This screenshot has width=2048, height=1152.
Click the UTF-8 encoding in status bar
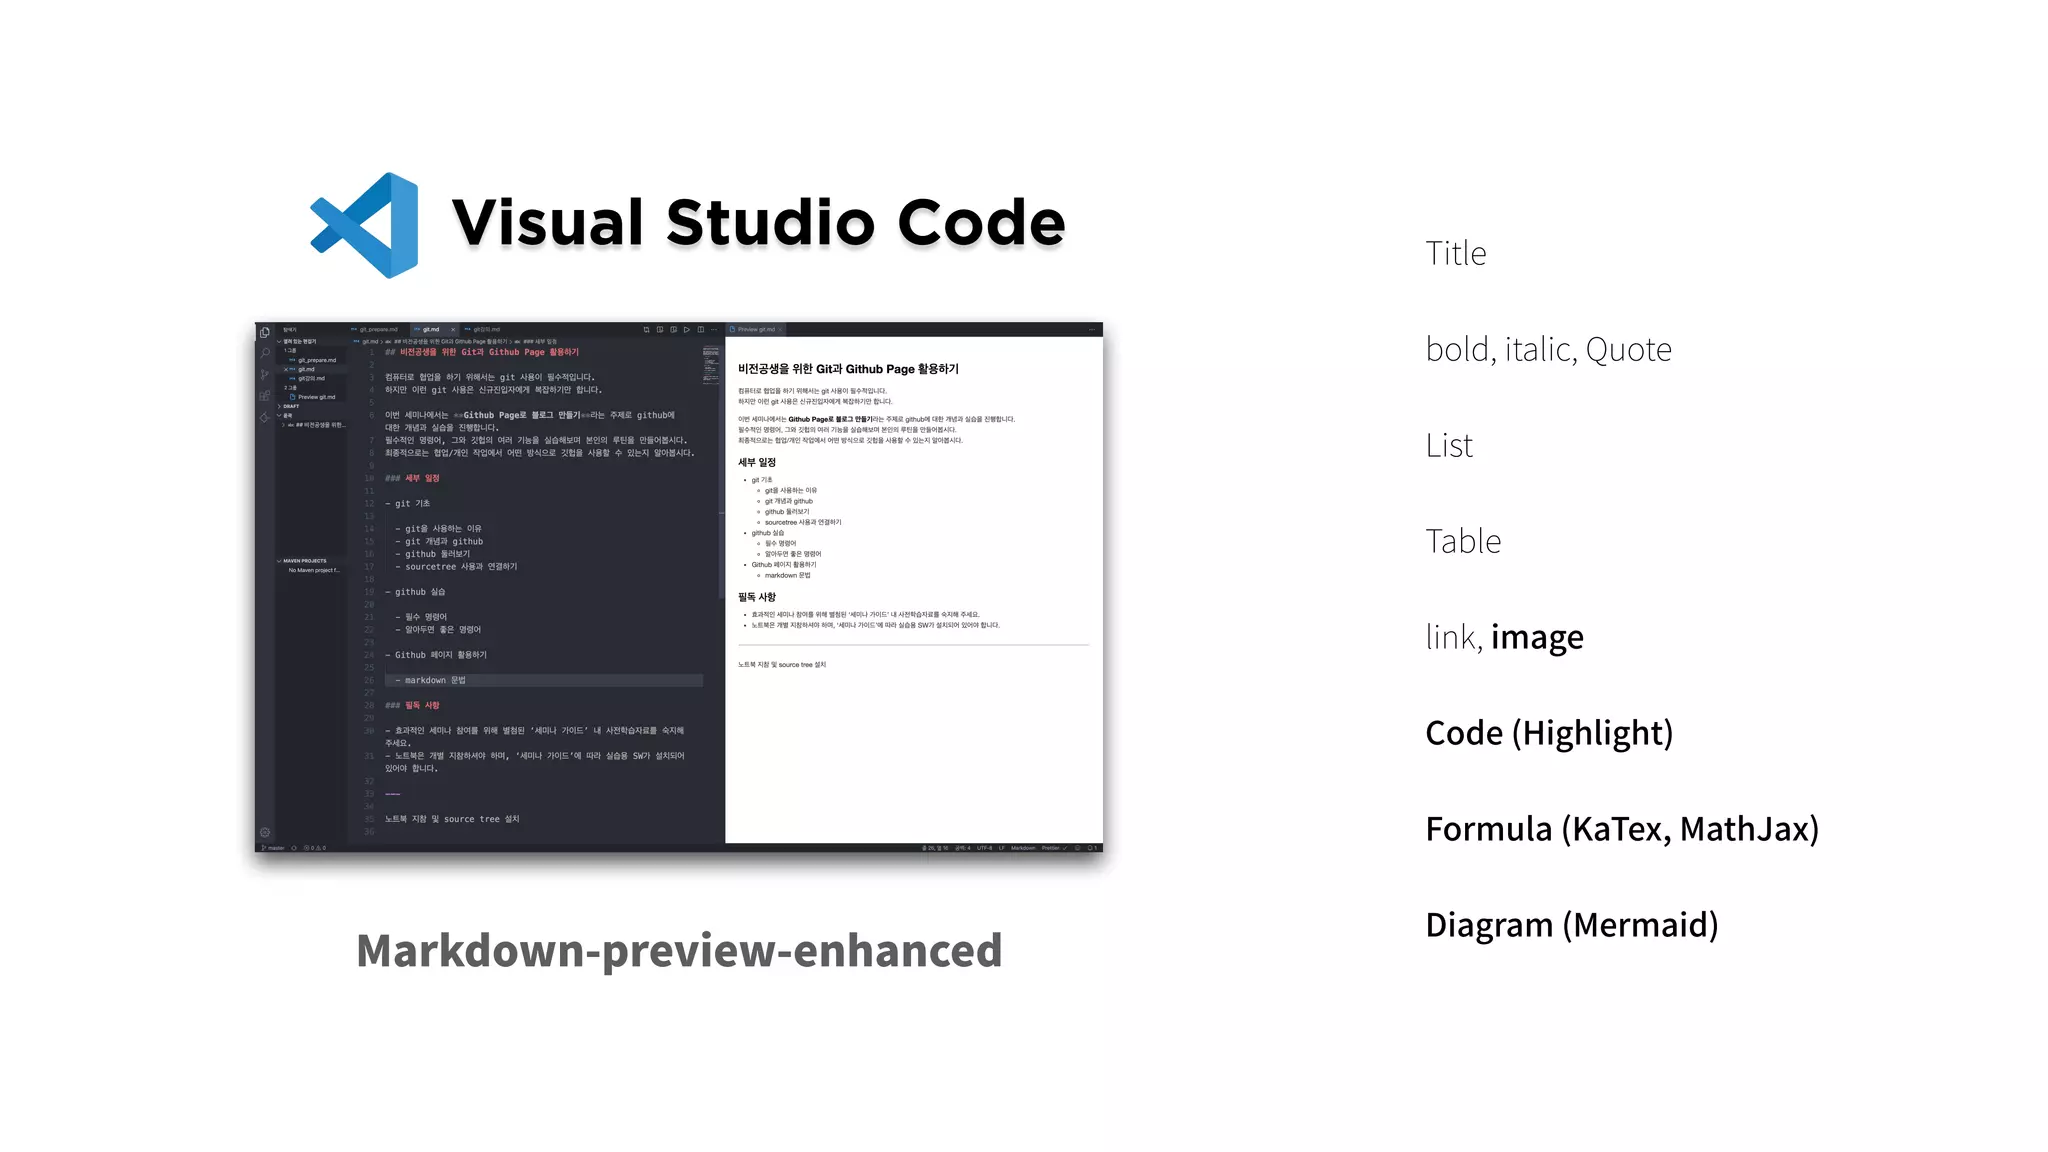[985, 848]
